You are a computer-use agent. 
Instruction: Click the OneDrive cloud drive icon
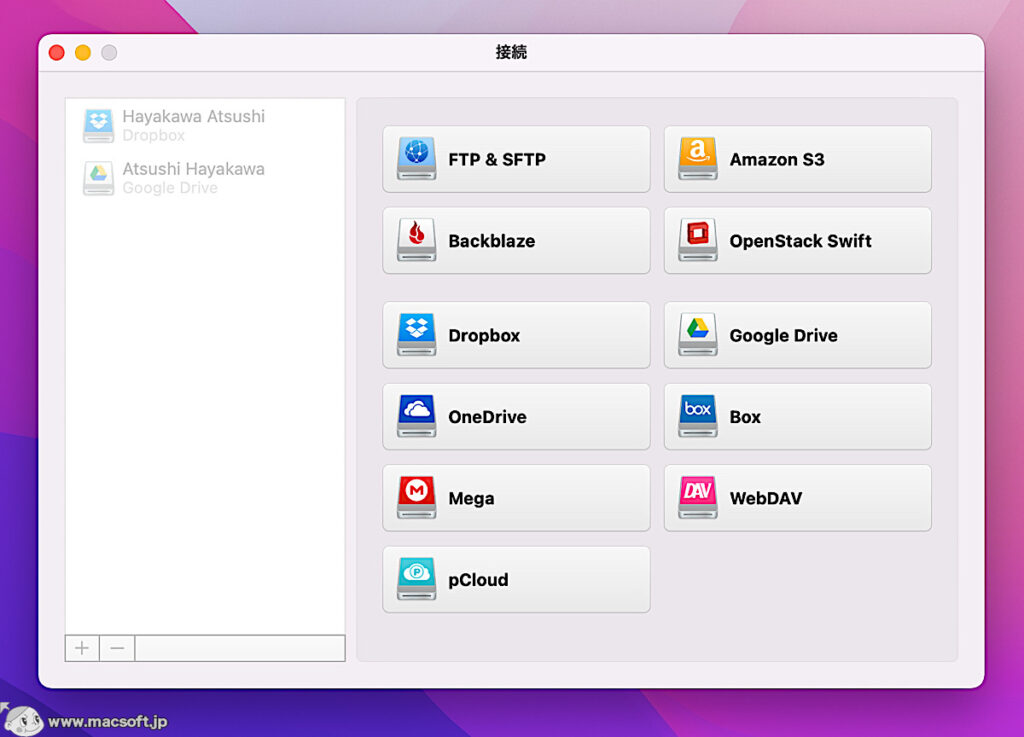coord(417,416)
